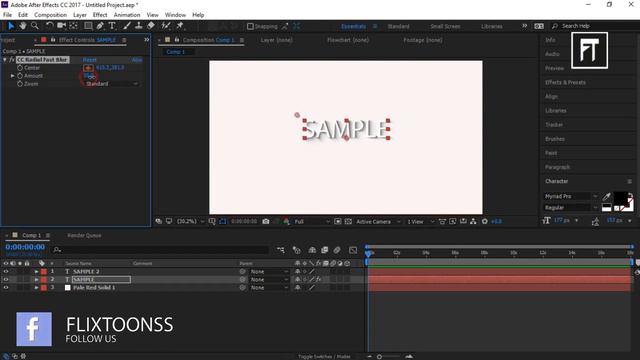
Task: Select the Pen tool
Action: click(100, 26)
